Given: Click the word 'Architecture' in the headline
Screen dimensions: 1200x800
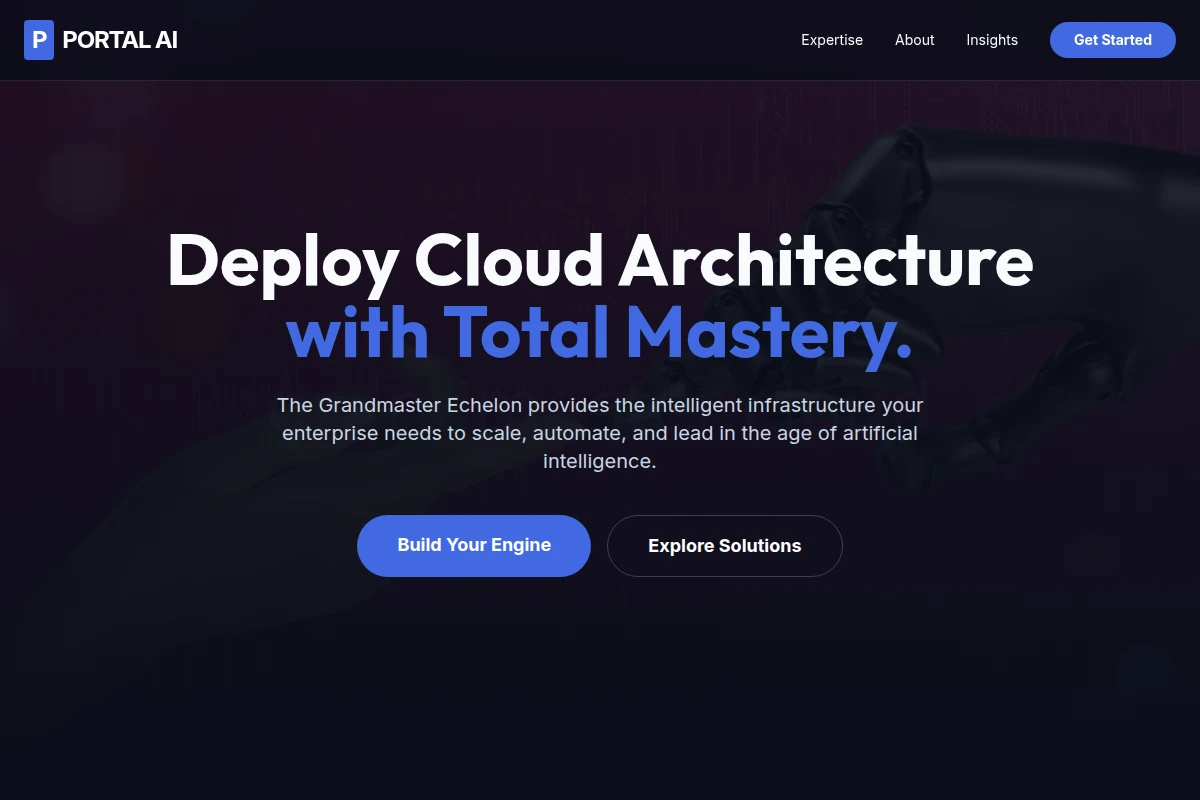Looking at the screenshot, I should [826, 261].
